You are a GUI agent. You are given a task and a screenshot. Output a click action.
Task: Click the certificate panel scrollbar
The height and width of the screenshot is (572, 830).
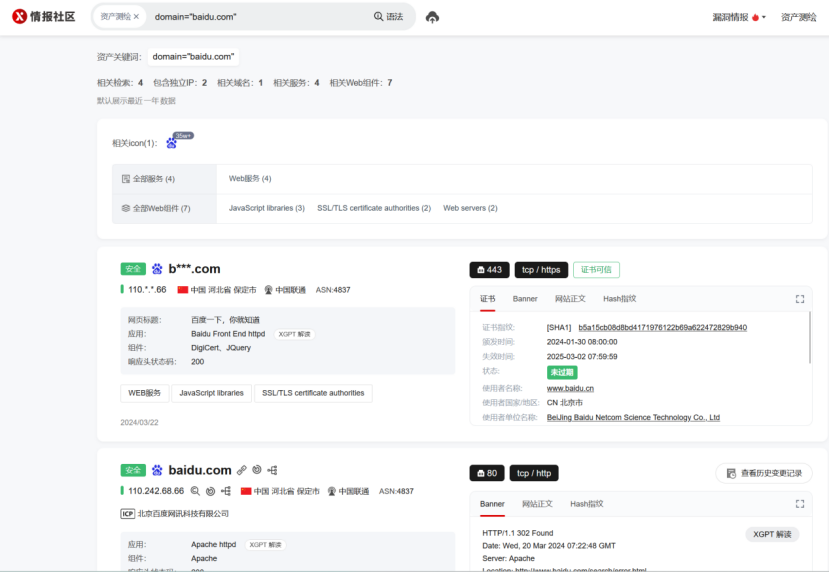click(x=810, y=338)
